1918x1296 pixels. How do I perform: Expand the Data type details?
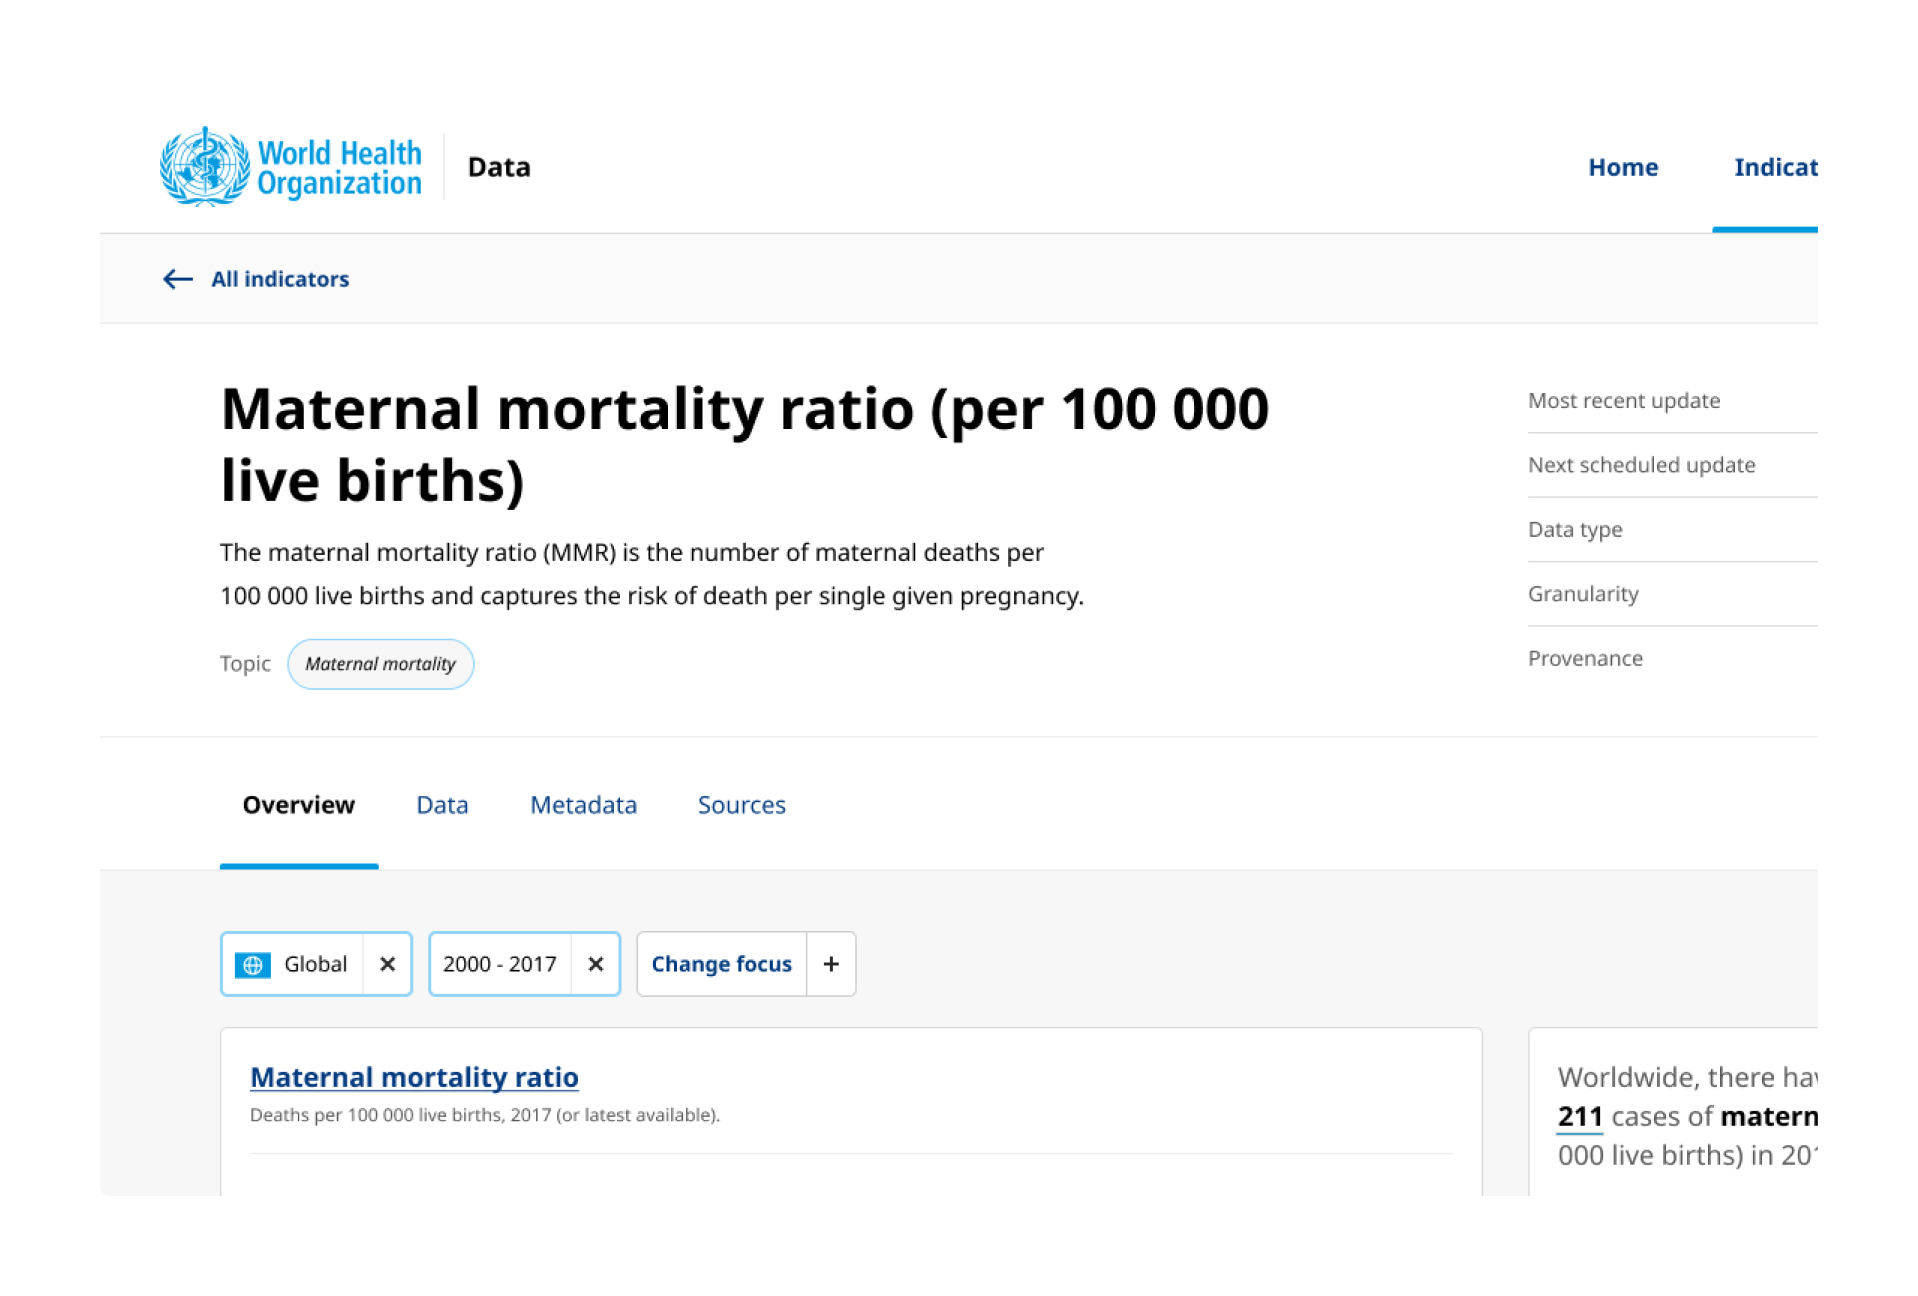tap(1575, 529)
